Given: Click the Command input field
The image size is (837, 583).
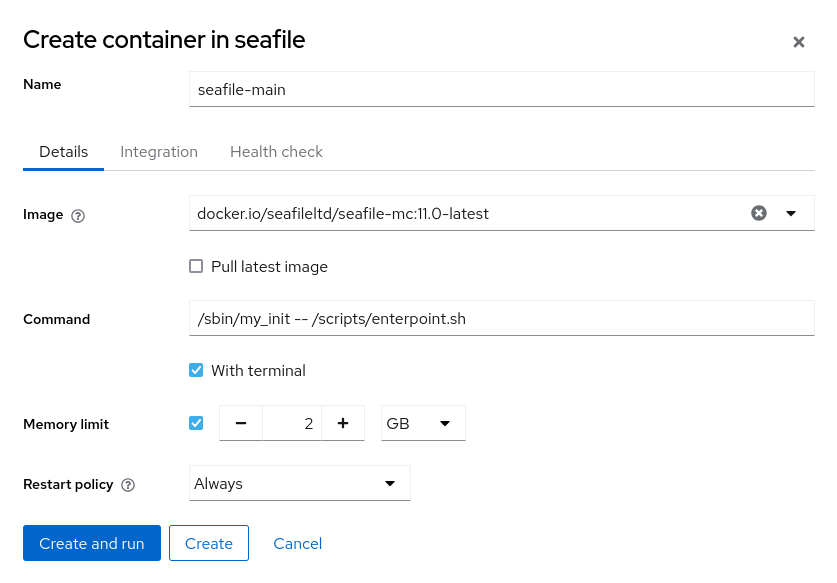Looking at the screenshot, I should coord(501,319).
